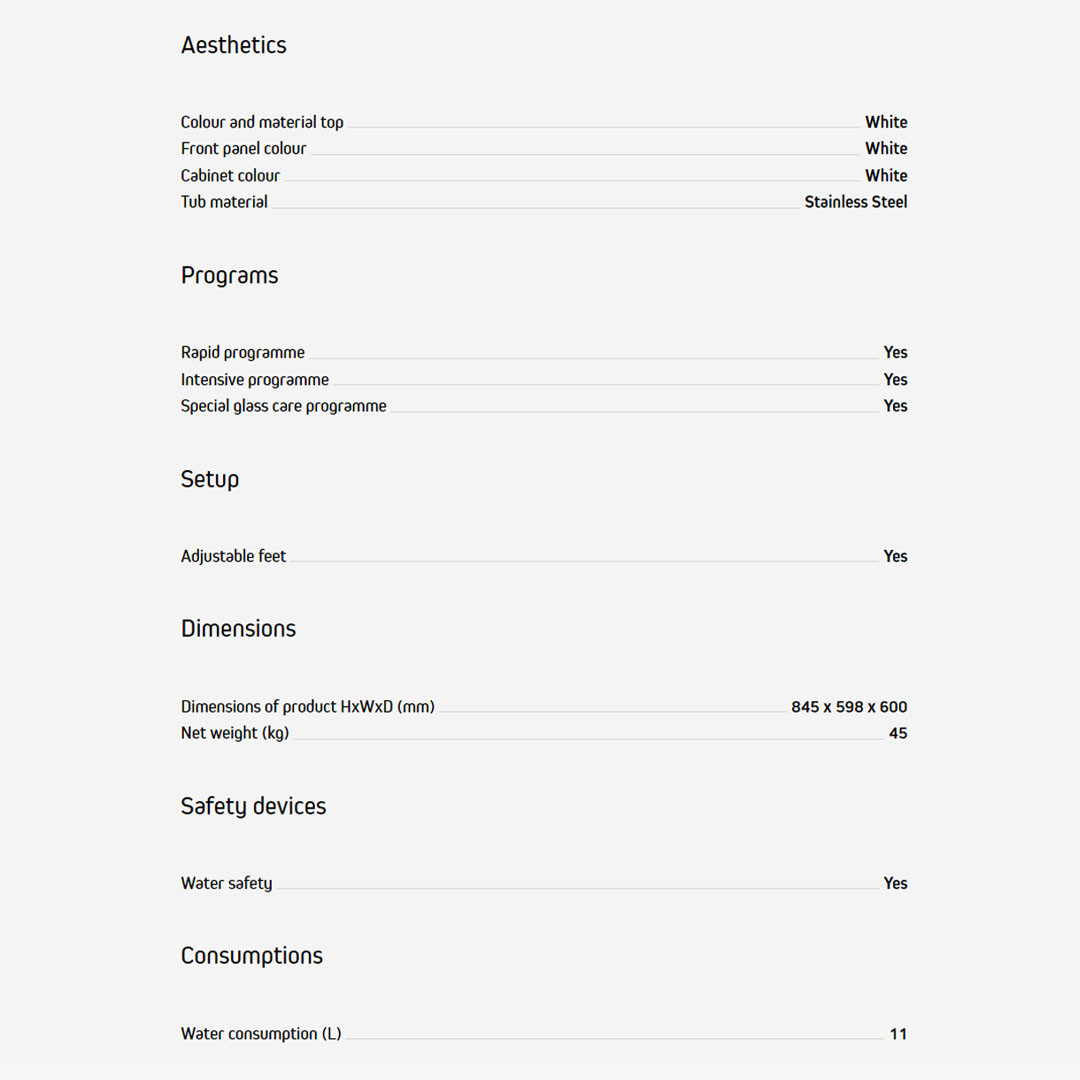Select the net weight value 45
Image resolution: width=1080 pixels, height=1080 pixels.
pyautogui.click(x=898, y=733)
